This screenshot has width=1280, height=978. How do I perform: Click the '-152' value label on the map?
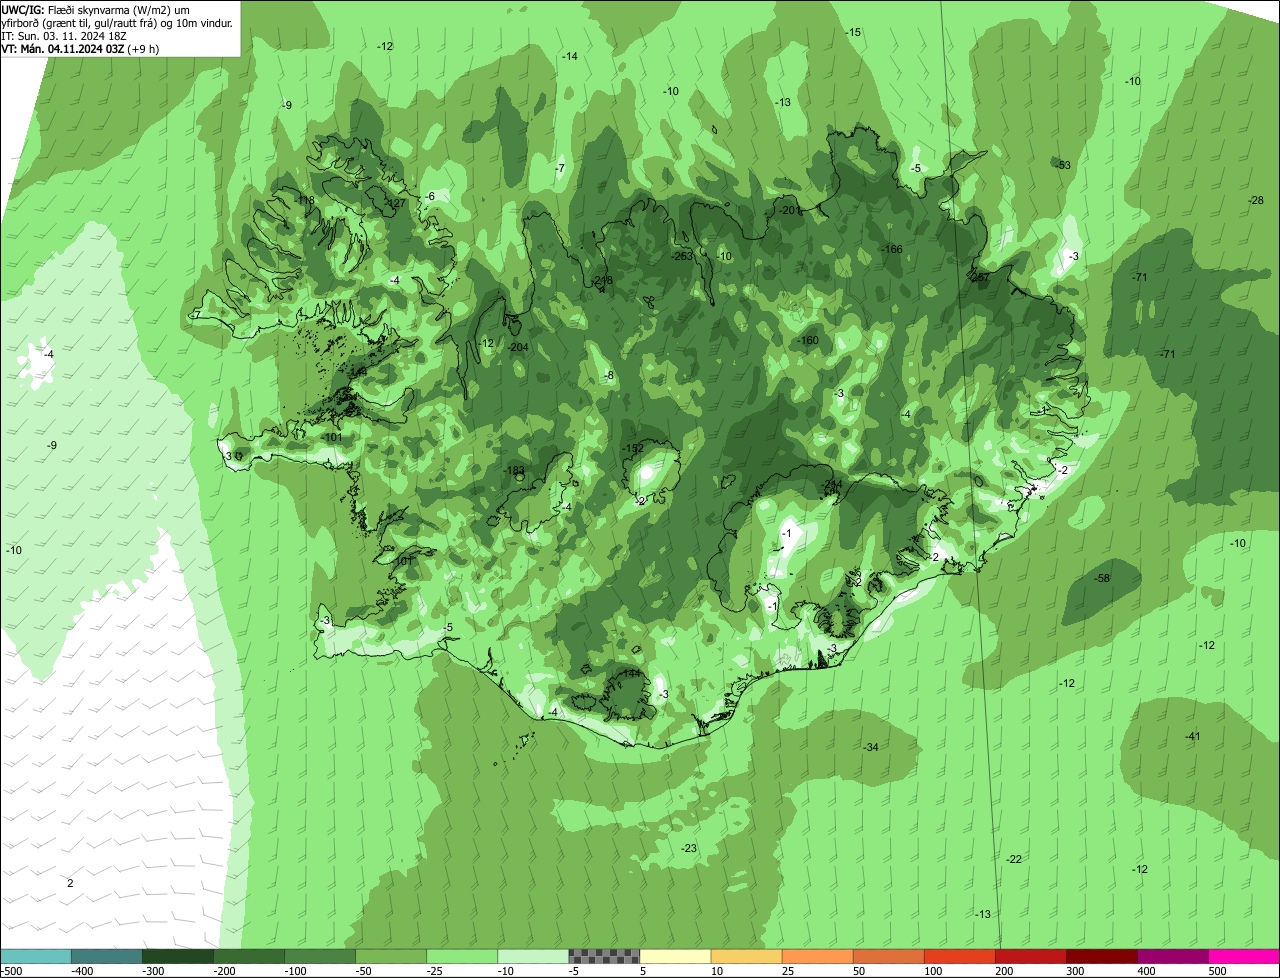point(633,449)
